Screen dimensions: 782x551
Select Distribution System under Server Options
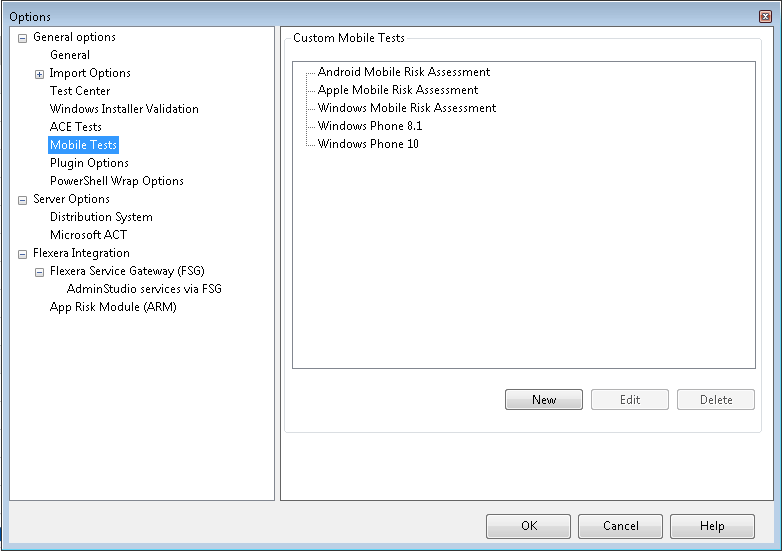coord(101,217)
